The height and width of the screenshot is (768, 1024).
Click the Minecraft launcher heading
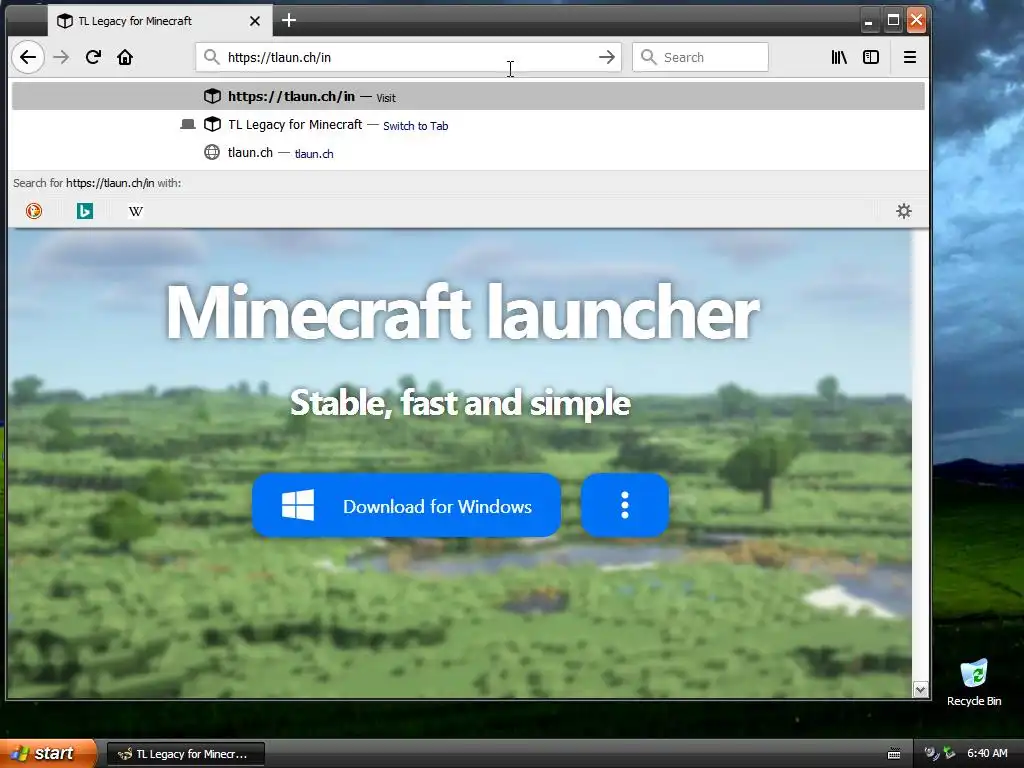462,313
